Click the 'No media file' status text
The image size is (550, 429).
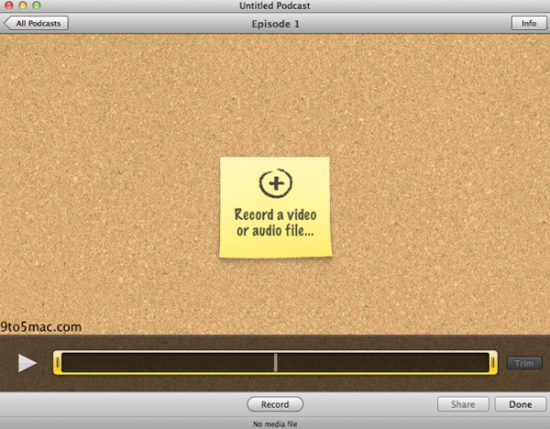[x=275, y=424]
